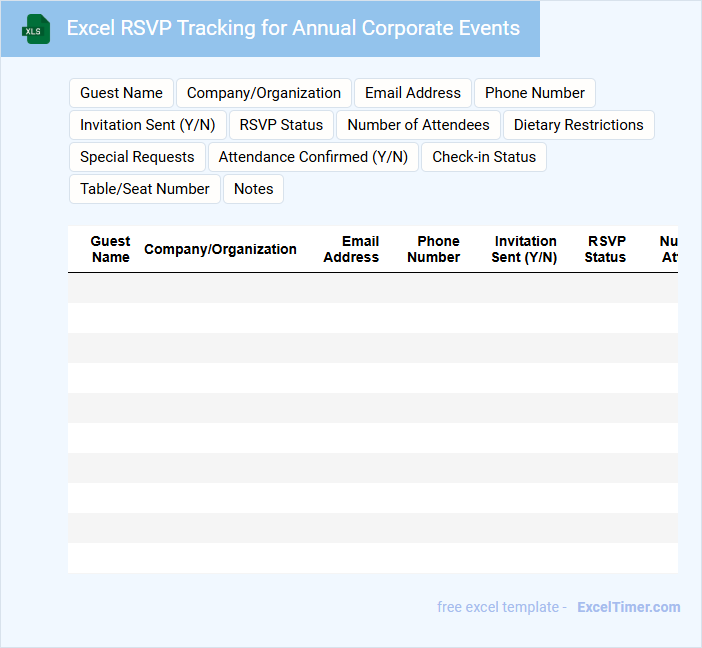702x648 pixels.
Task: Click the Number of Attendees tag
Action: click(x=418, y=125)
